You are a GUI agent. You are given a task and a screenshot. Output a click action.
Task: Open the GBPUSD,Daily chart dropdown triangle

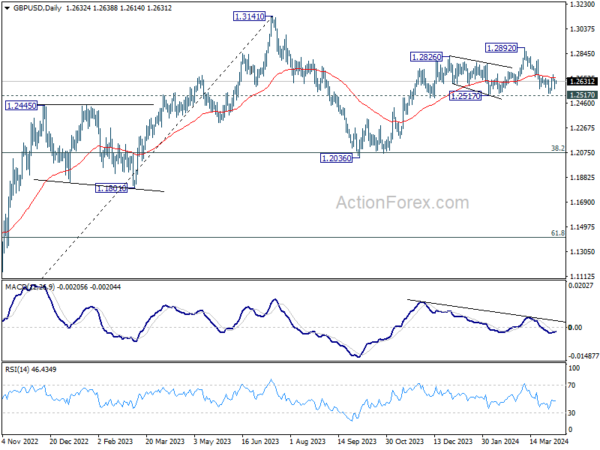(x=7, y=8)
